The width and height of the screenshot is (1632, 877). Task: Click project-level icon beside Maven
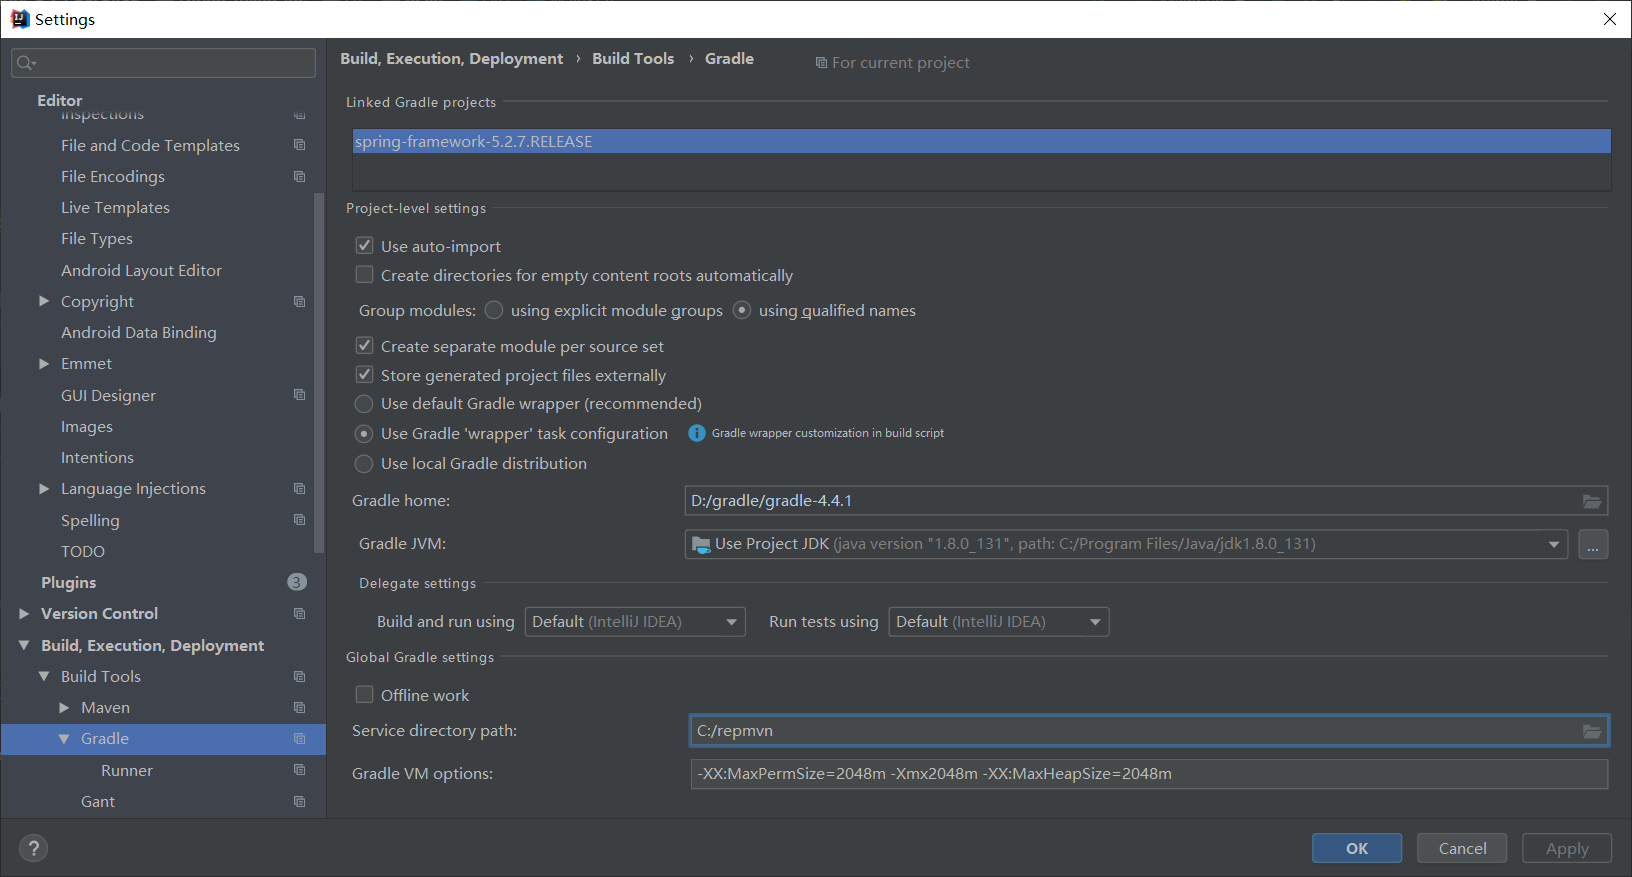tap(299, 707)
